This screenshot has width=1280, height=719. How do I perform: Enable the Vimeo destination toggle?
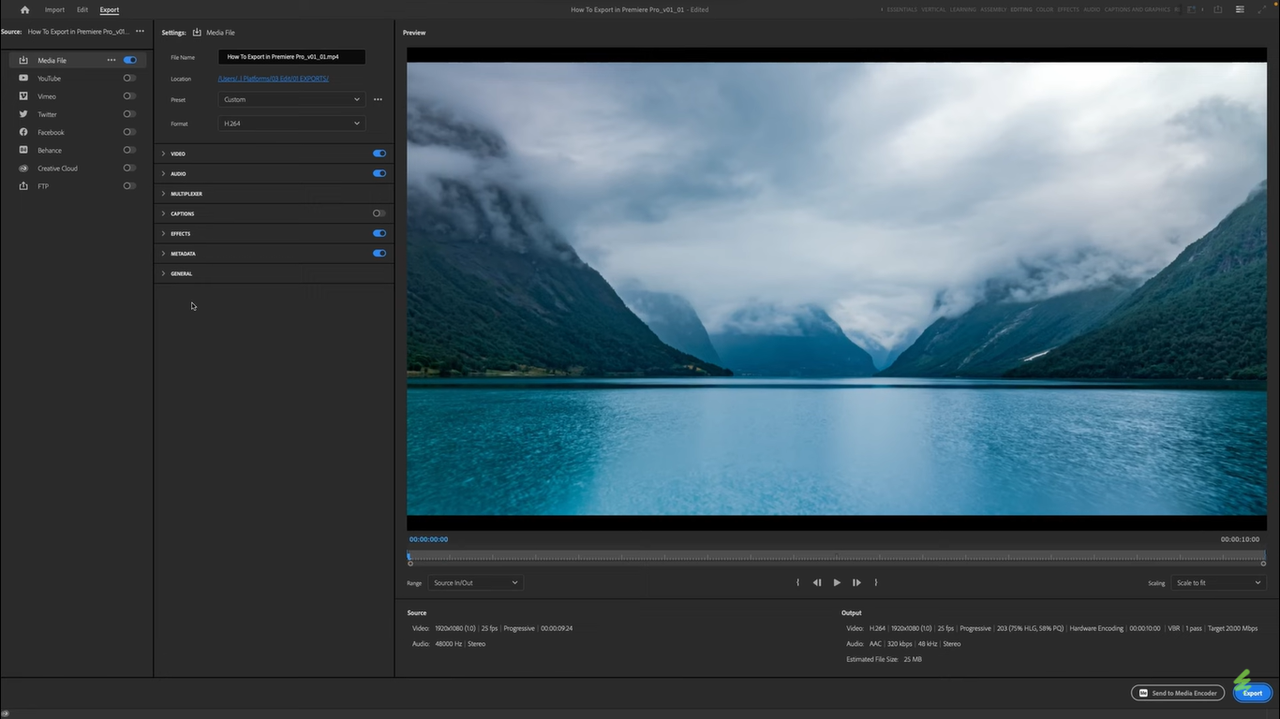pos(130,96)
